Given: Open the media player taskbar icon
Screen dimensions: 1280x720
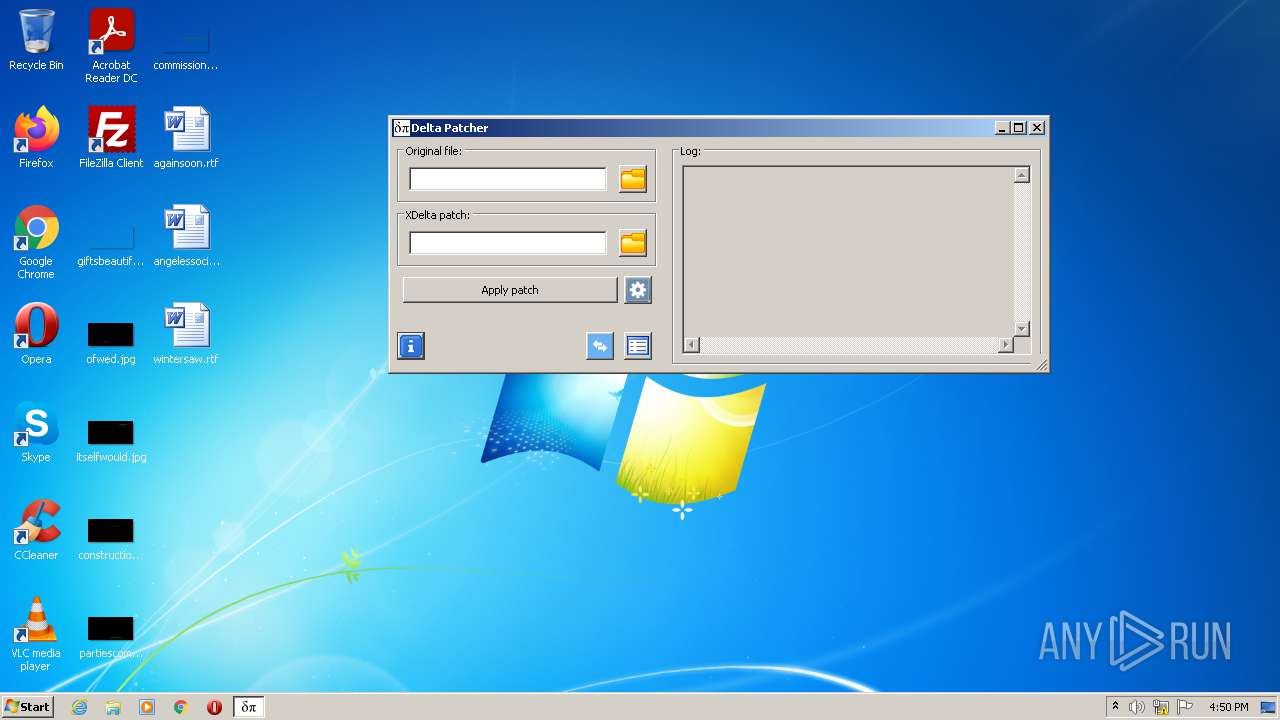Looking at the screenshot, I should 147,707.
